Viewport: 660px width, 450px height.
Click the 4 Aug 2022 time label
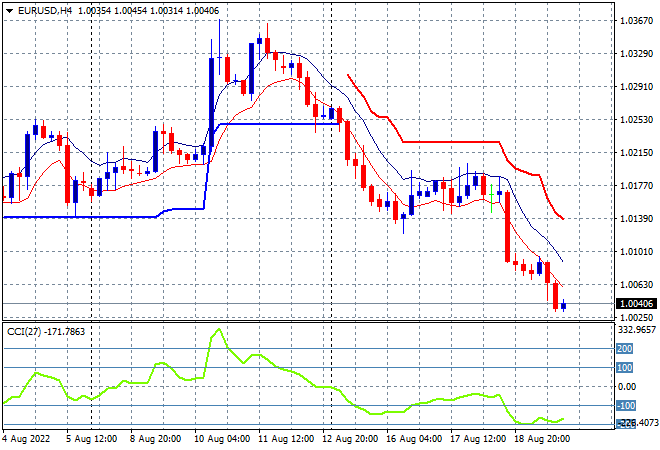[x=26, y=439]
